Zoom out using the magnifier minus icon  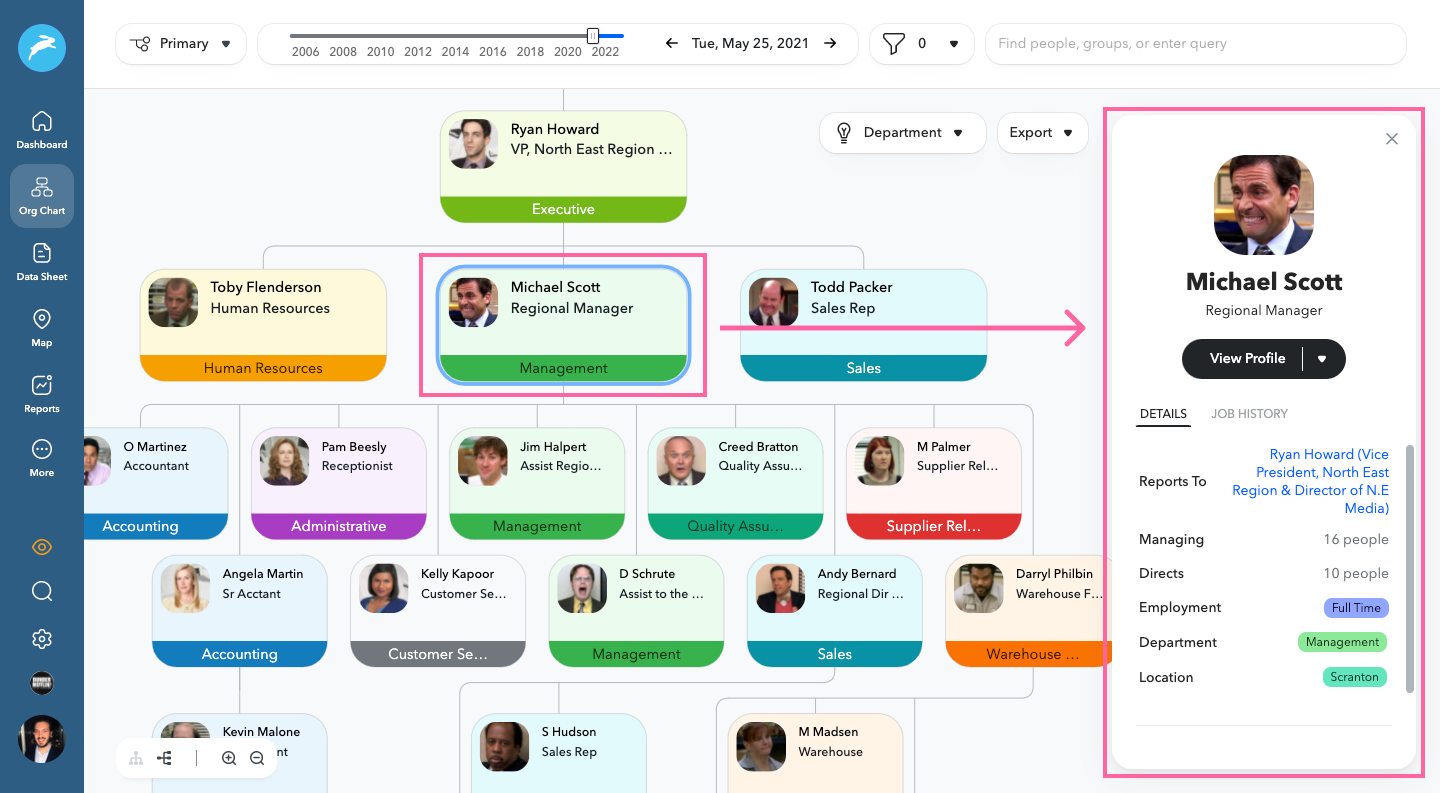257,758
